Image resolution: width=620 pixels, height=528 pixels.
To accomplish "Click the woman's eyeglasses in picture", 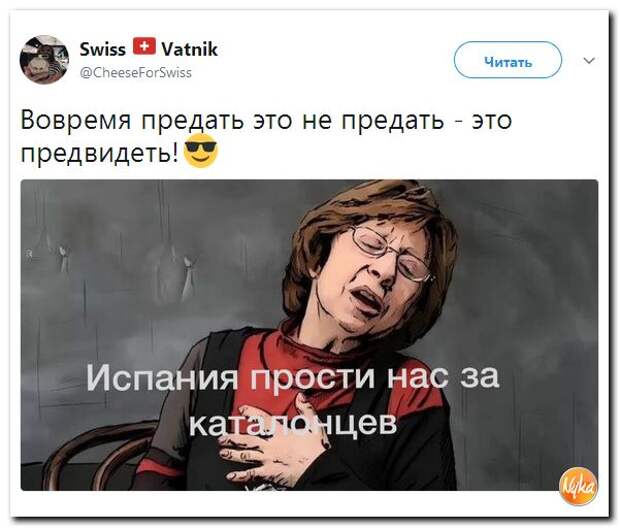I will (x=391, y=252).
